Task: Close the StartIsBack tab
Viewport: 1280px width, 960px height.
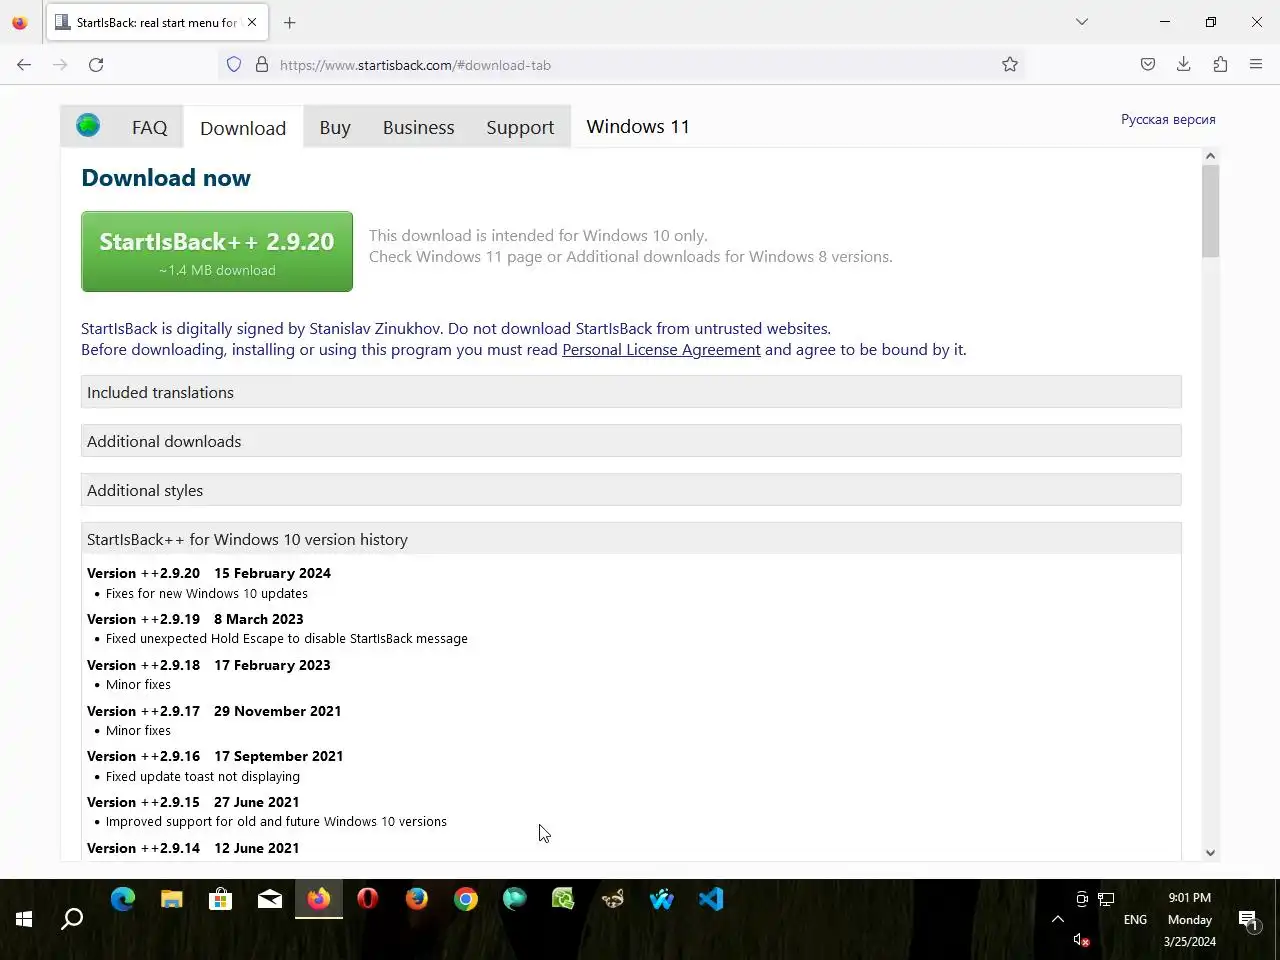Action: point(252,22)
